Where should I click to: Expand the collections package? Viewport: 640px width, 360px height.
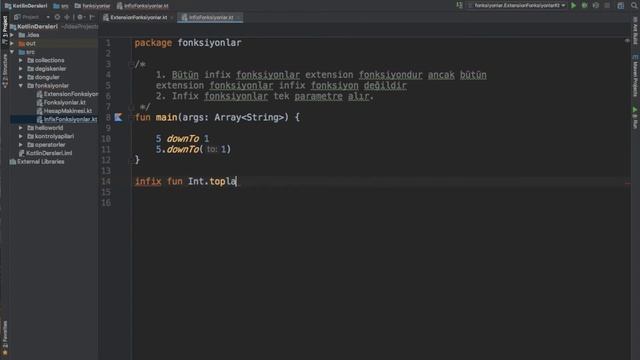coord(21,60)
